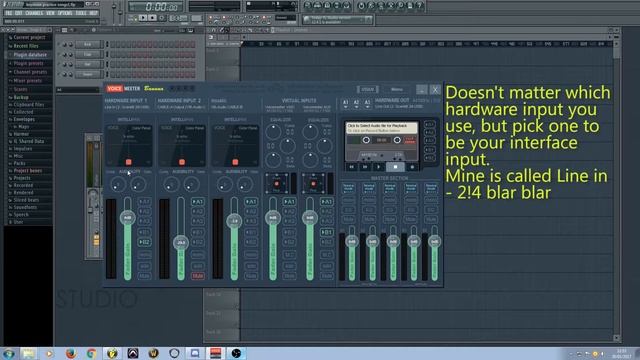The width and height of the screenshot is (640, 360).
Task: Open FL Studio FILE menu
Action: (x=9, y=13)
